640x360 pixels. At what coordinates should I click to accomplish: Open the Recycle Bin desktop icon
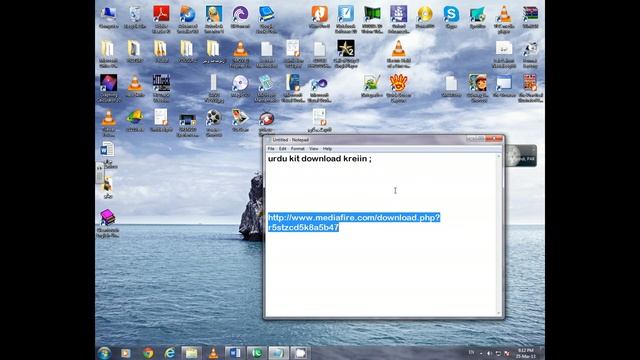pos(135,17)
